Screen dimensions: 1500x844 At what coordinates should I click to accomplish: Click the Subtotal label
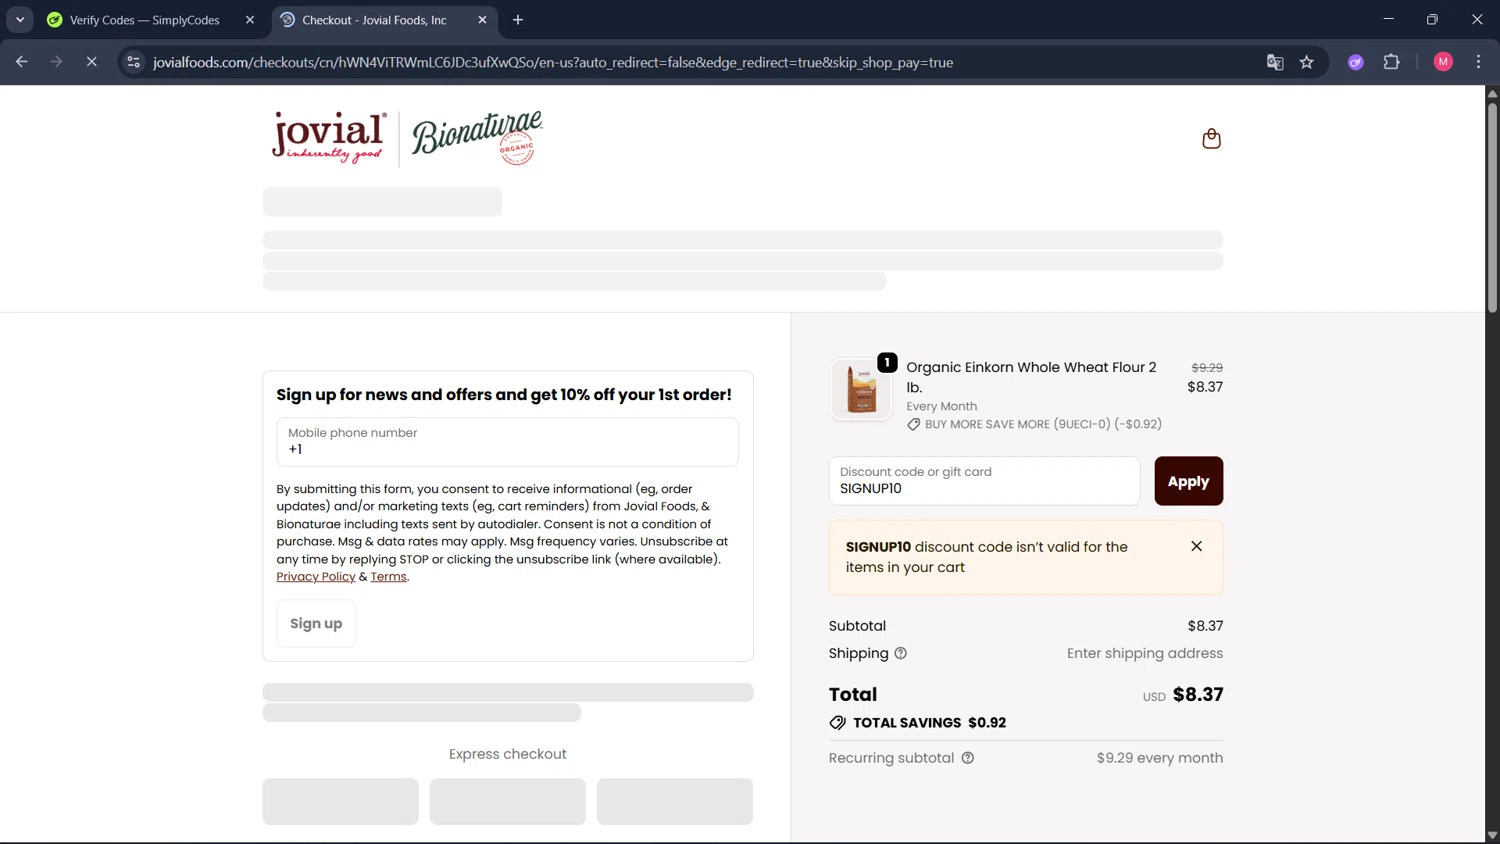(857, 626)
